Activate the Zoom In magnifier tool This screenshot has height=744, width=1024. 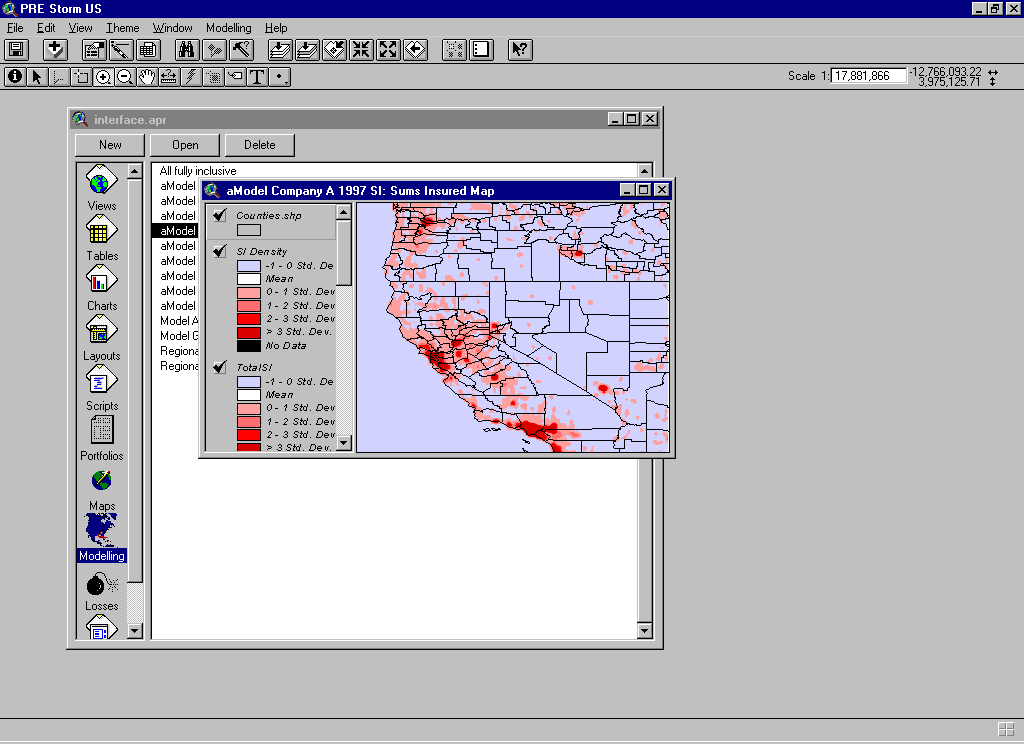click(x=103, y=76)
